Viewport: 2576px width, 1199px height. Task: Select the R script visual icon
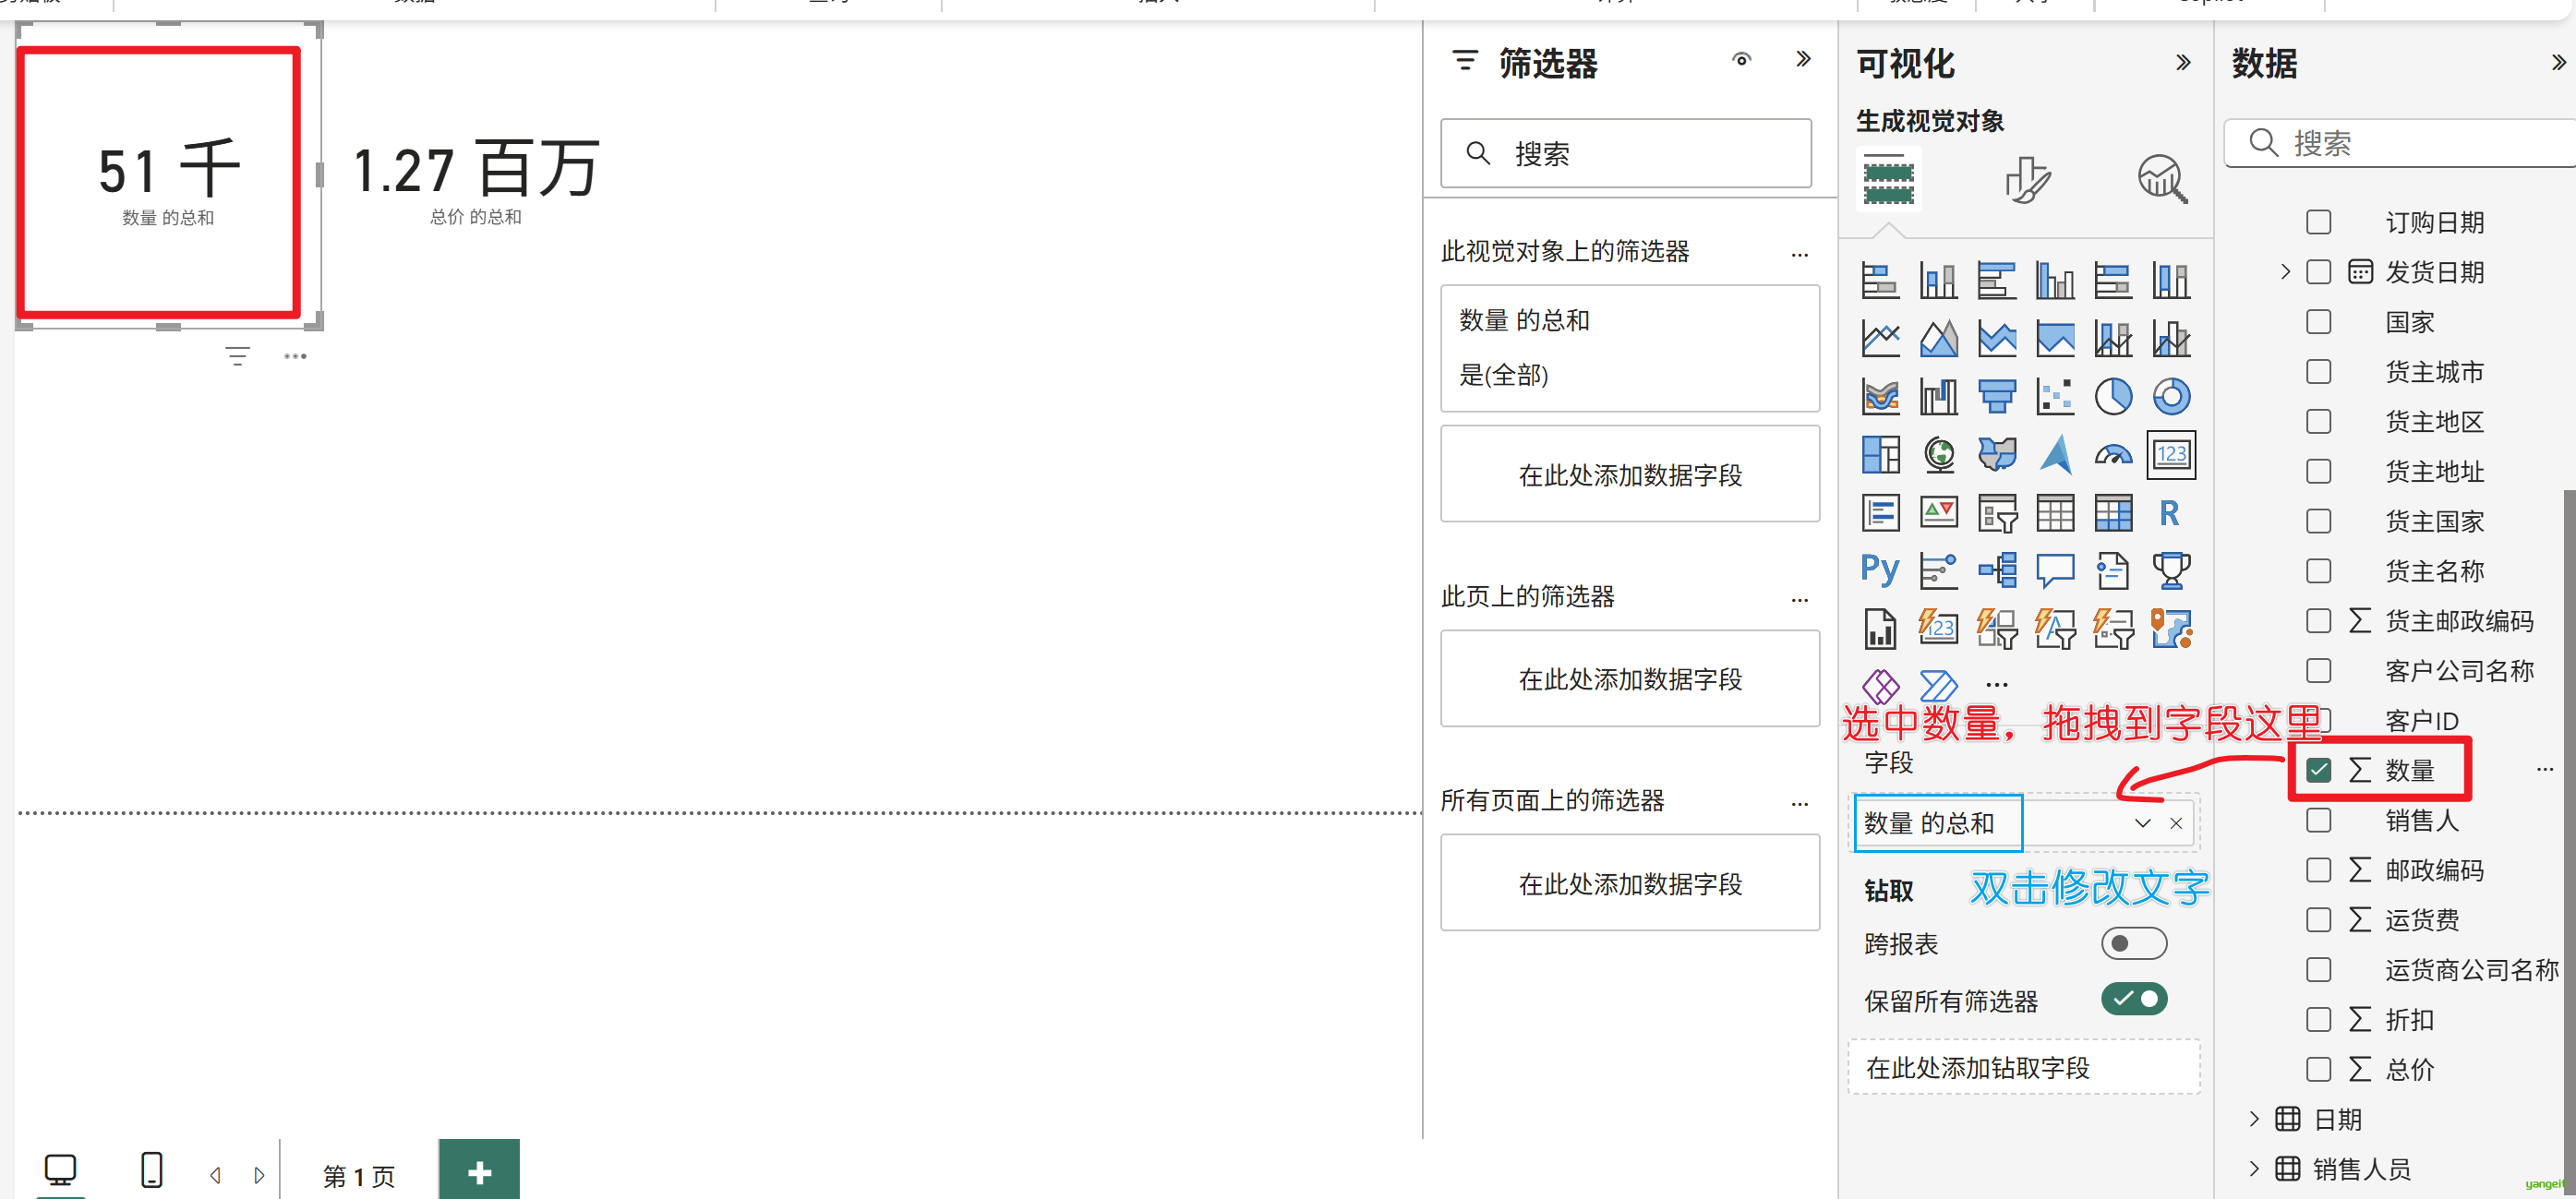tap(2168, 513)
